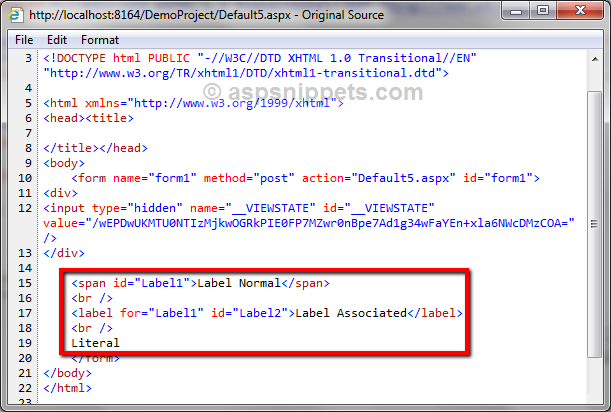Click line number 7 in the gutter
This screenshot has width=611, height=412.
(x=28, y=133)
